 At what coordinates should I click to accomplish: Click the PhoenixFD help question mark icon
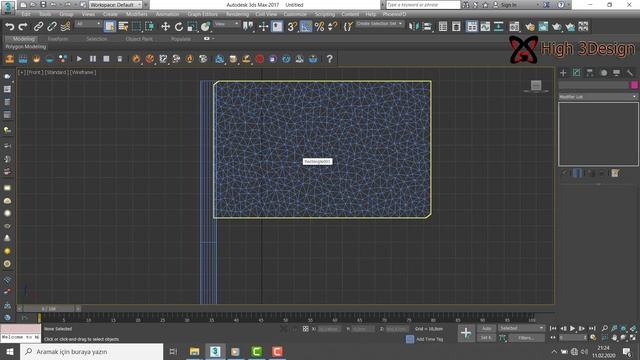[329, 59]
